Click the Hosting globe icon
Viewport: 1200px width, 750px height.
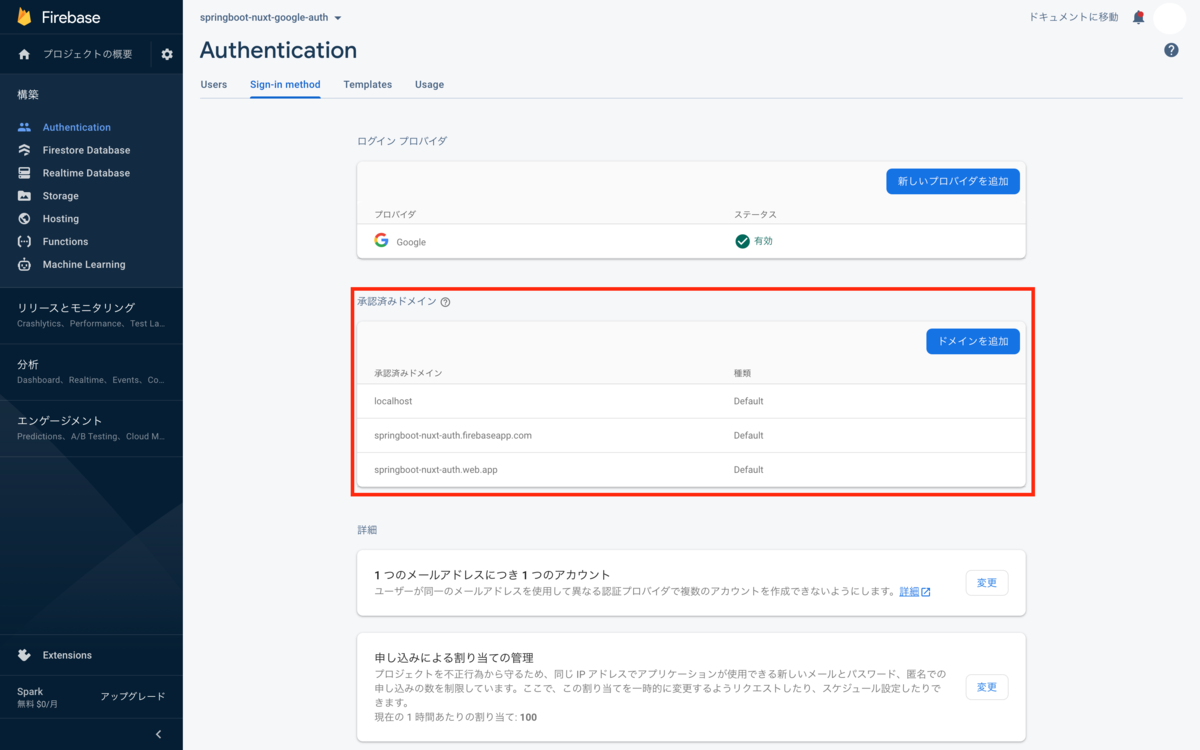[24, 219]
